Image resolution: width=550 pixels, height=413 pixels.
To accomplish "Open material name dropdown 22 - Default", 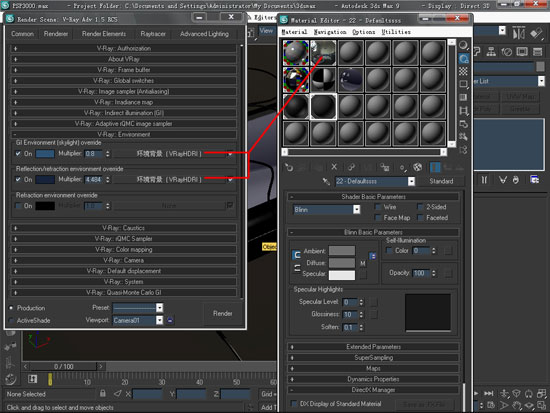I will tap(411, 181).
